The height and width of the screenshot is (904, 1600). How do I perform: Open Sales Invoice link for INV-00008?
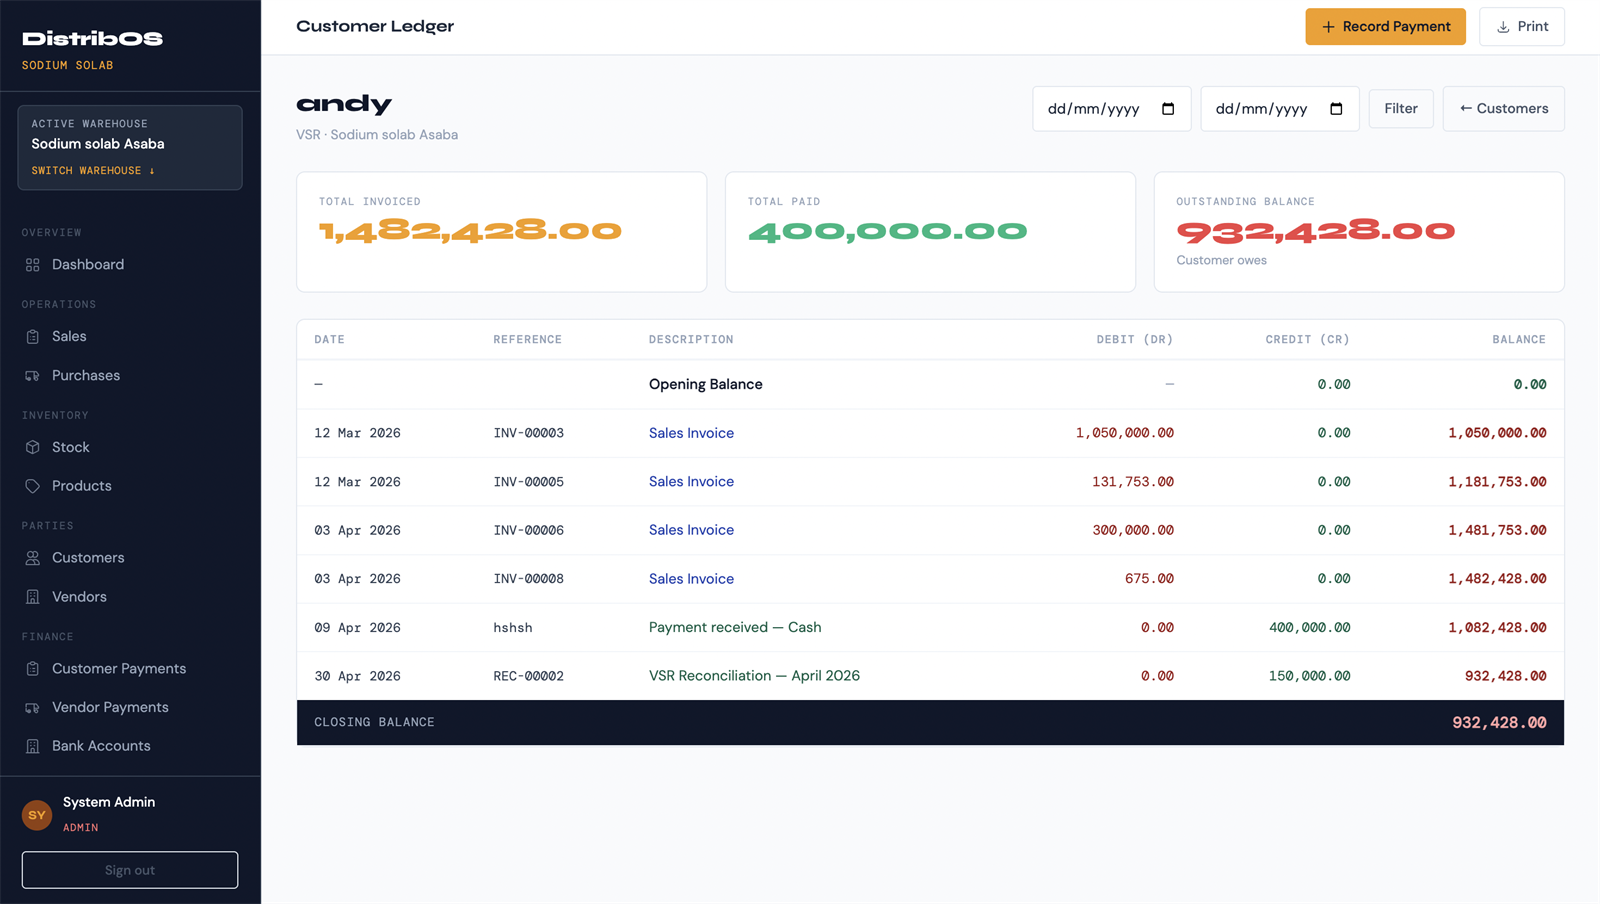tap(691, 579)
